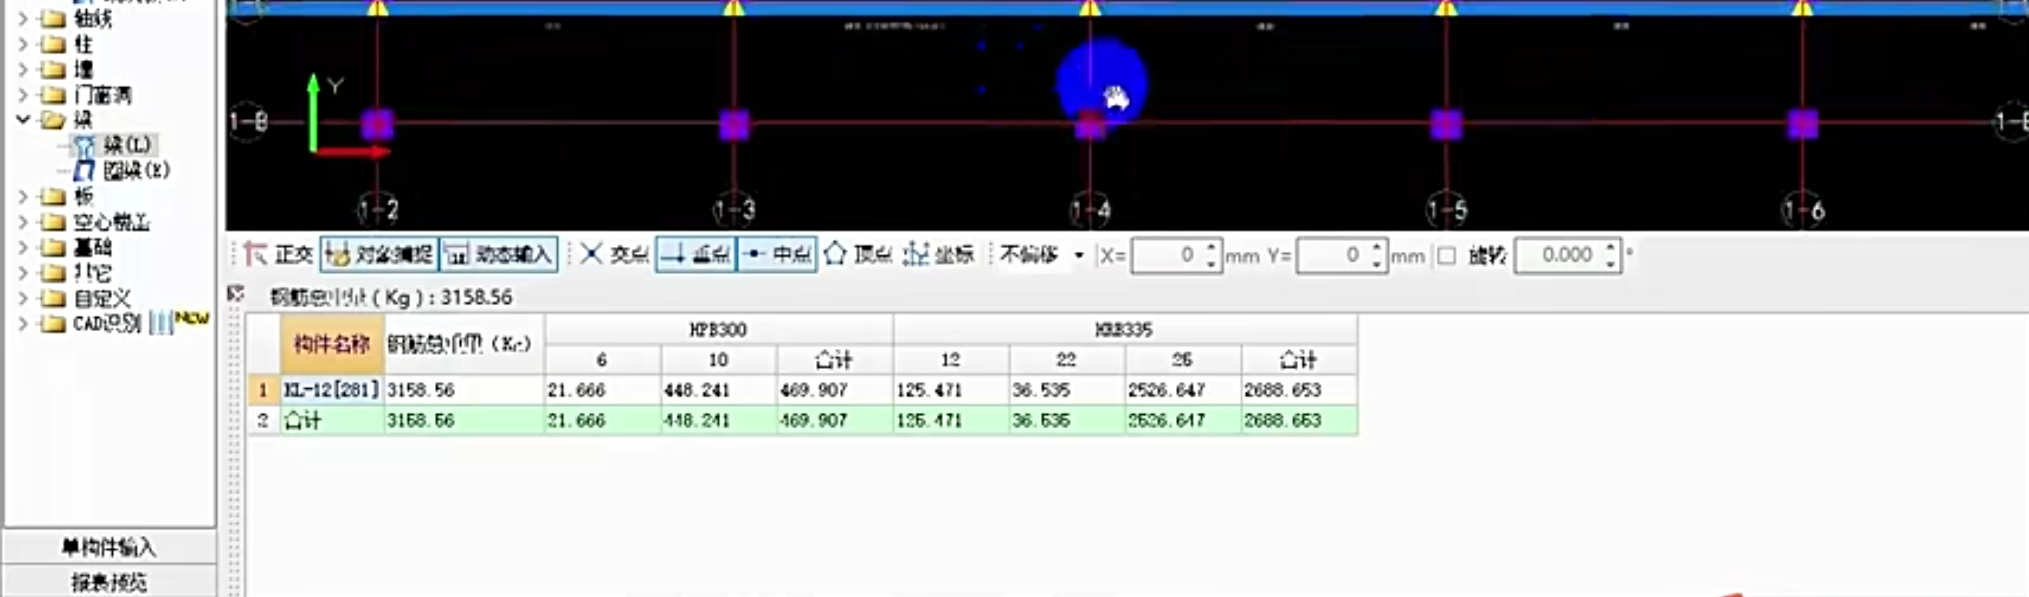Viewport: 2029px width, 597px height.
Task: Select the KL-12[281] row cell
Action: point(332,390)
